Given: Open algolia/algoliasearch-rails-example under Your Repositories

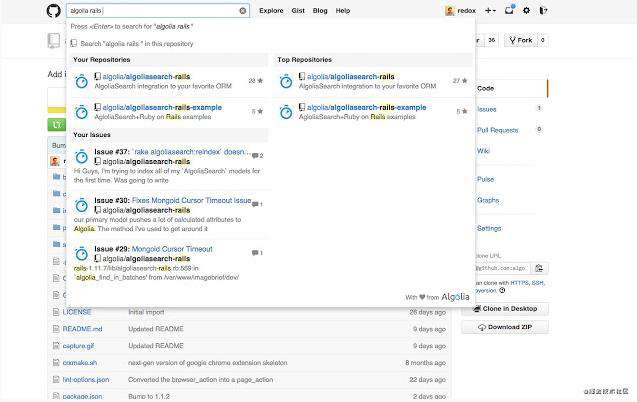Looking at the screenshot, I should coord(162,107).
